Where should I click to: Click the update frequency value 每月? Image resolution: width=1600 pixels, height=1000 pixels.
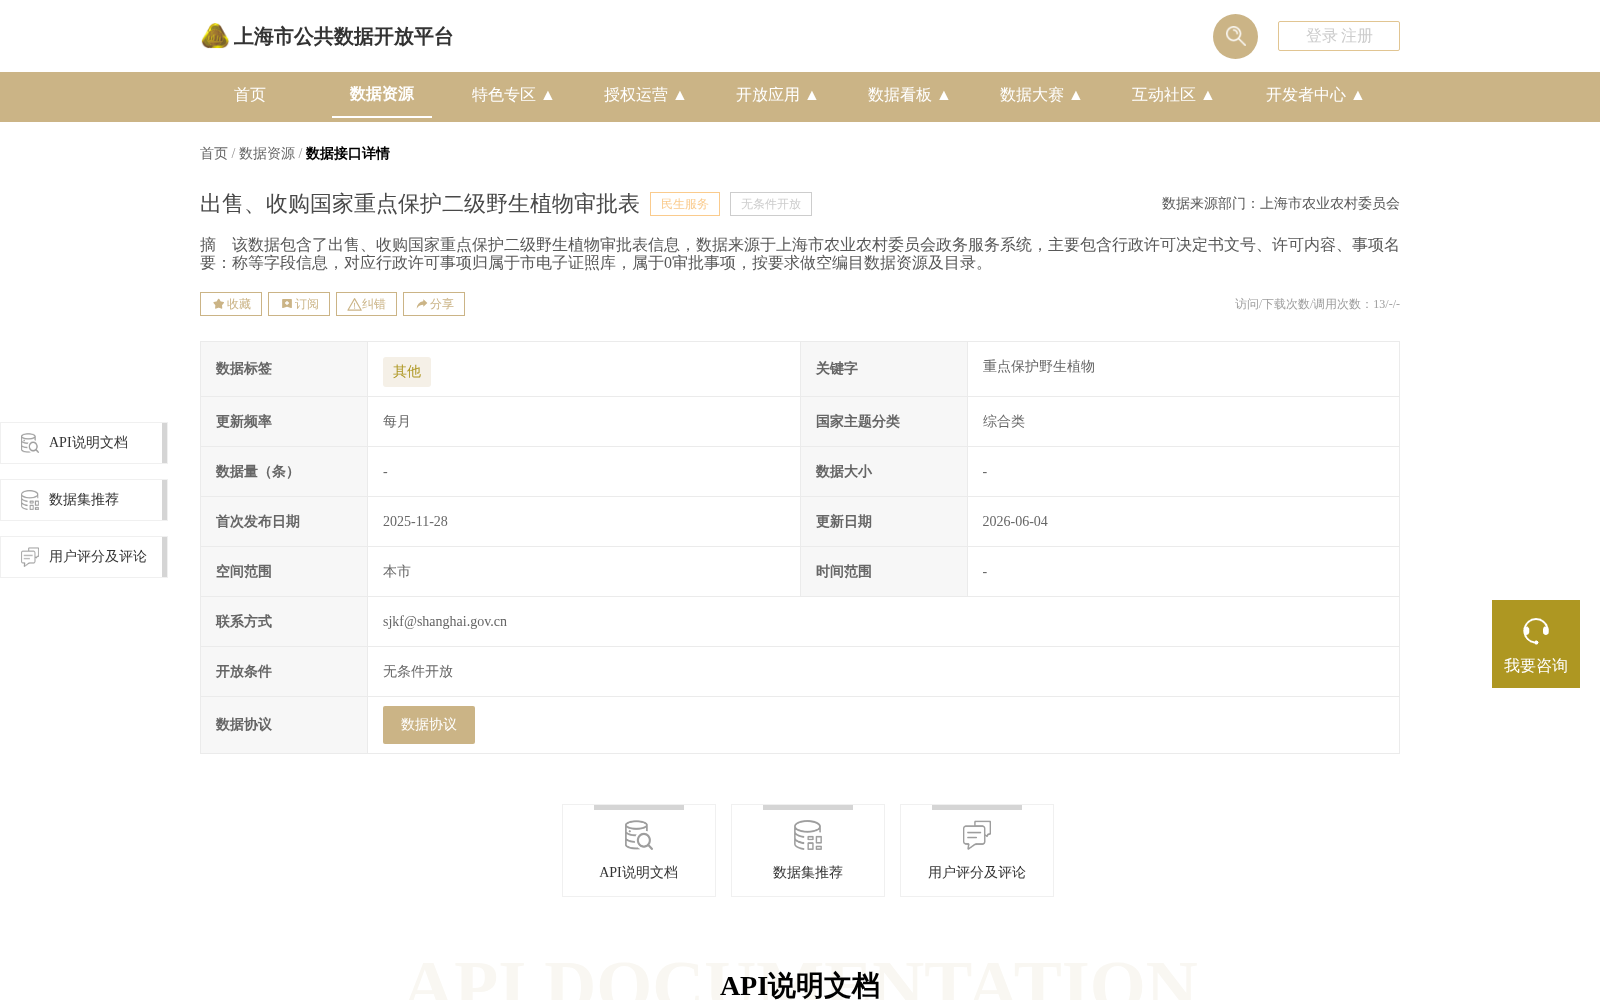(x=397, y=422)
